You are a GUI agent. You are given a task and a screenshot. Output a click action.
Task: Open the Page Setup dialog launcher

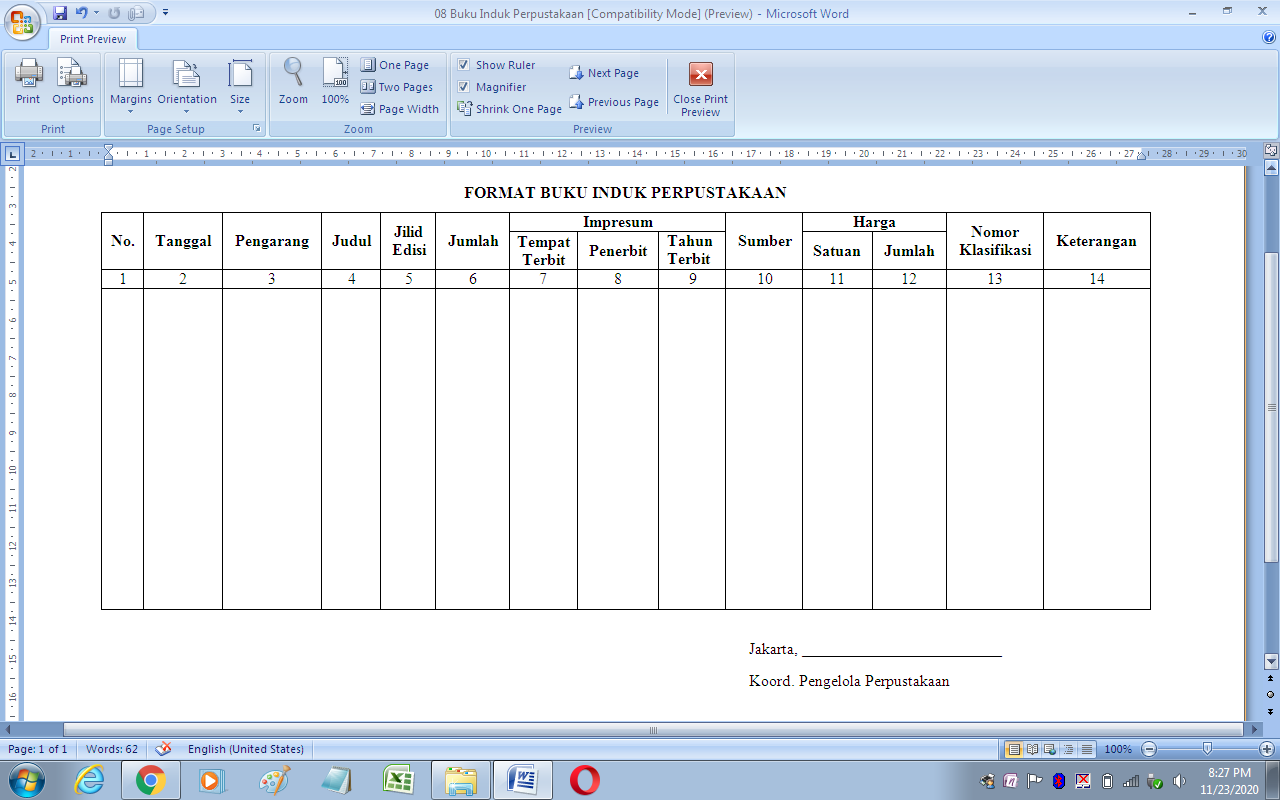tap(257, 129)
